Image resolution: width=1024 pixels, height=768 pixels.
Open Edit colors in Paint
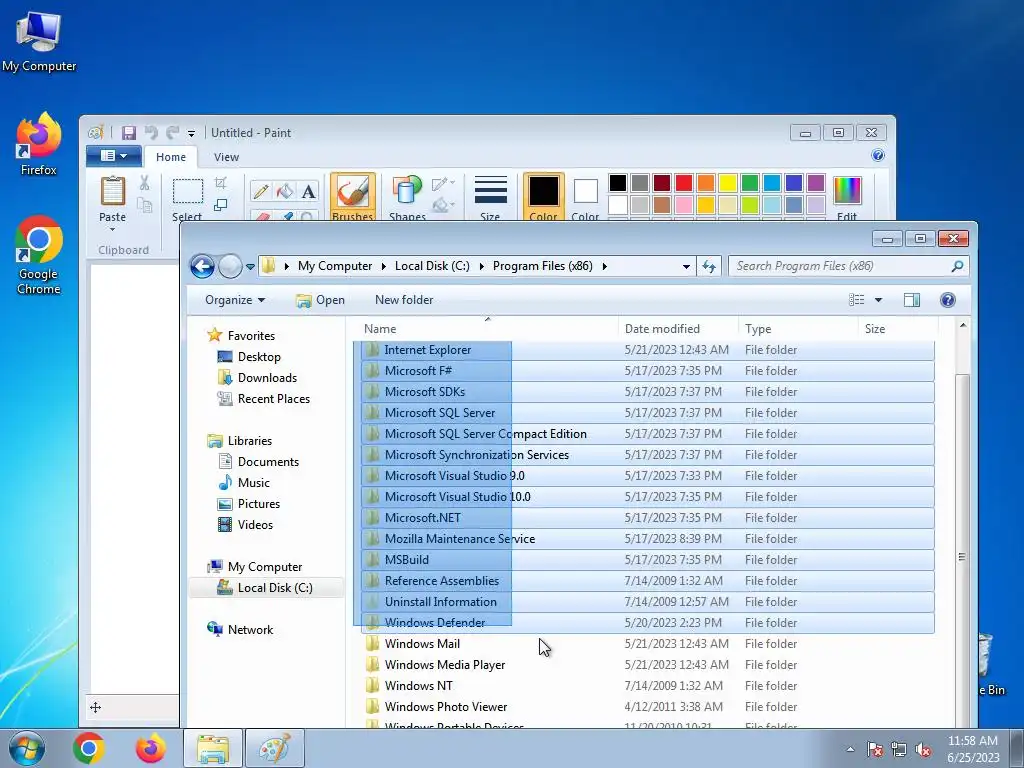tap(847, 198)
